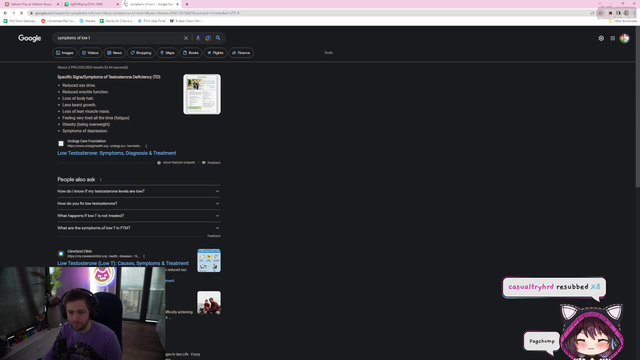Switch to the second browser tab
The height and width of the screenshot is (360, 640).
[x=92, y=4]
